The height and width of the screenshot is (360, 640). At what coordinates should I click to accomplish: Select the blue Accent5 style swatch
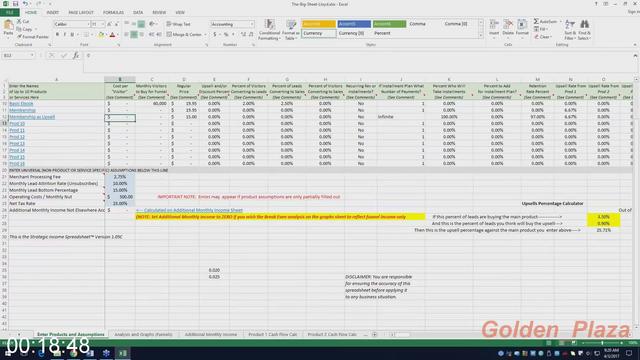[x=354, y=24]
